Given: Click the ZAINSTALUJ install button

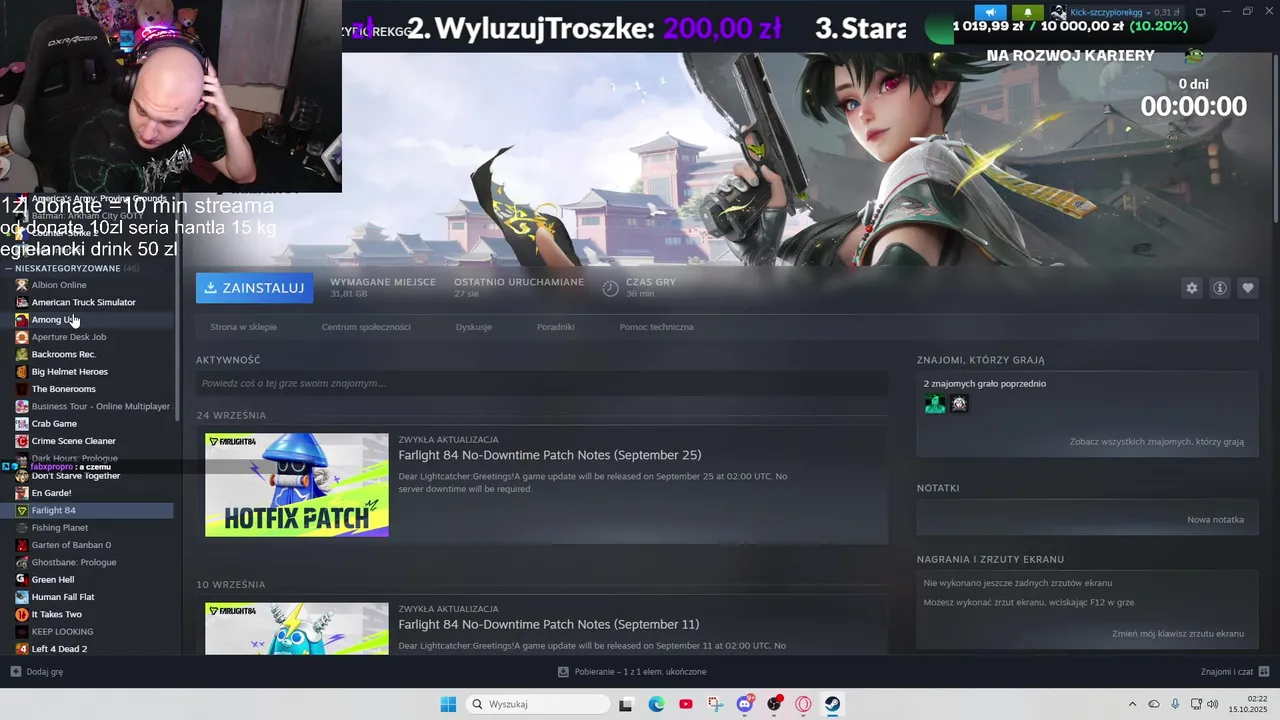Looking at the screenshot, I should pos(254,288).
